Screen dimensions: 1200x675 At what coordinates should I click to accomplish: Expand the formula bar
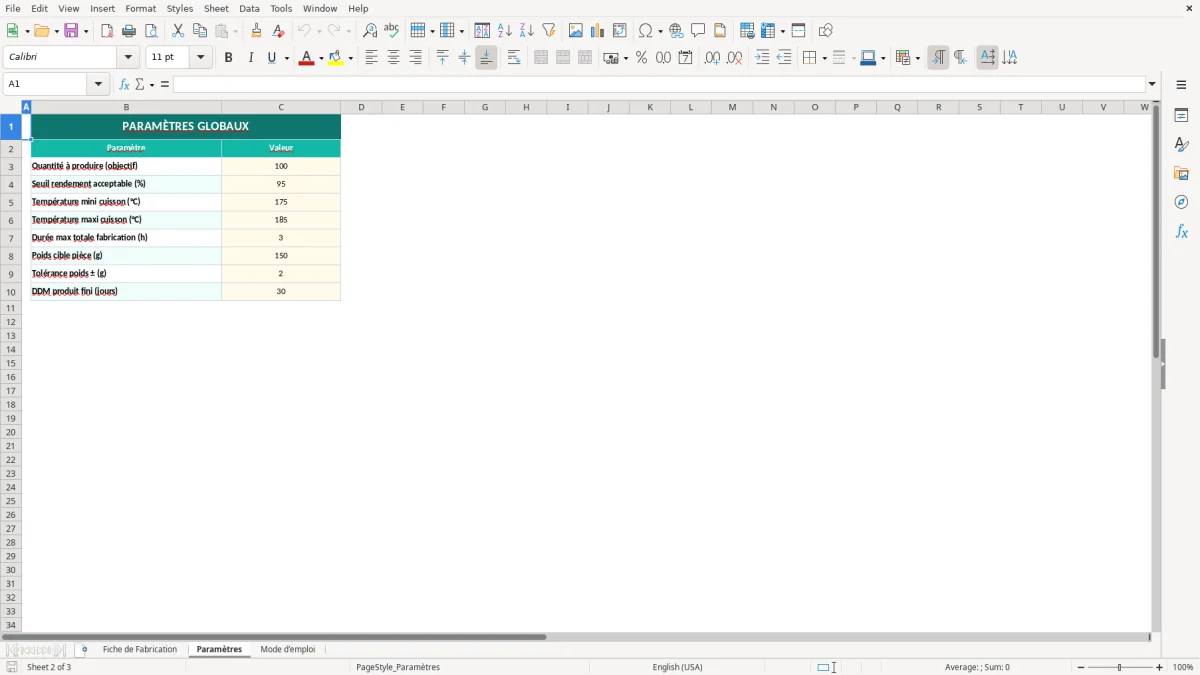point(1153,84)
